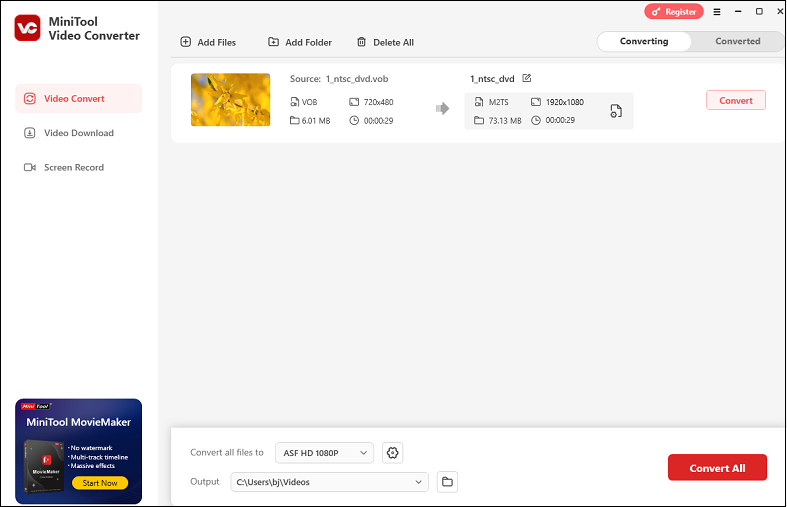Open the Screen Record section
This screenshot has width=787, height=507.
coord(78,167)
